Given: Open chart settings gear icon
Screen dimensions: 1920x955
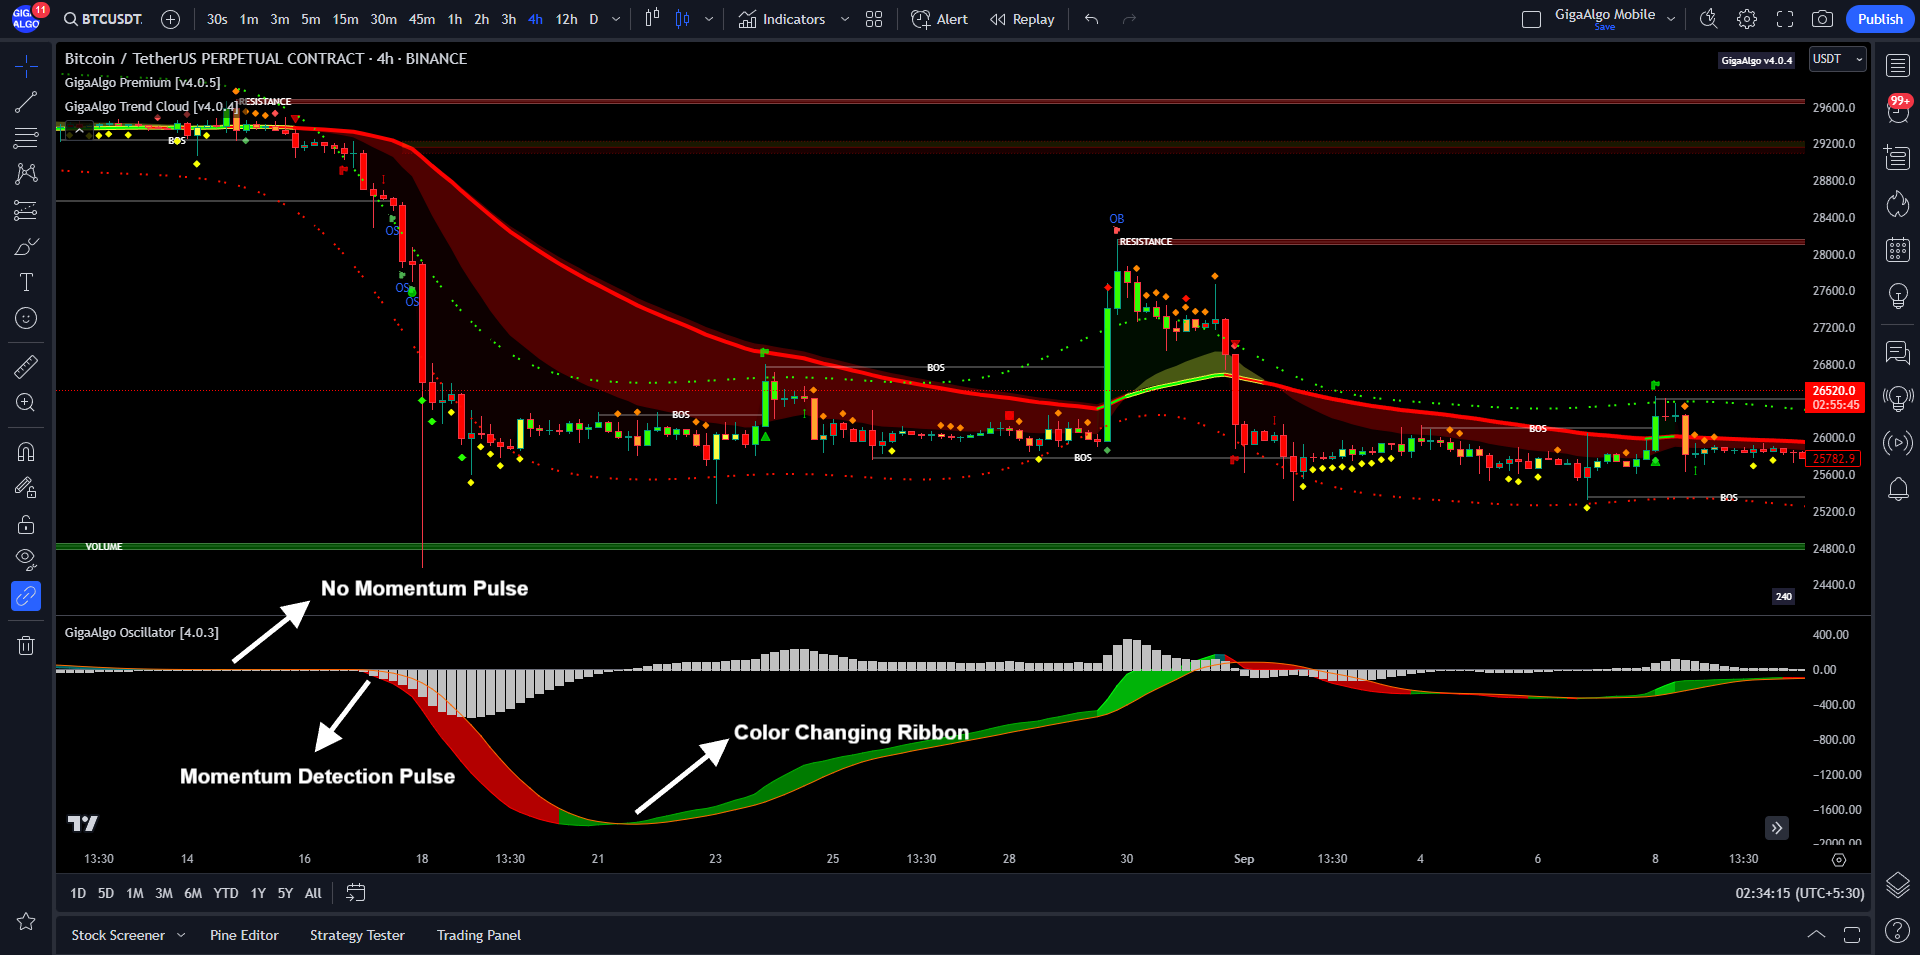Looking at the screenshot, I should point(1747,19).
